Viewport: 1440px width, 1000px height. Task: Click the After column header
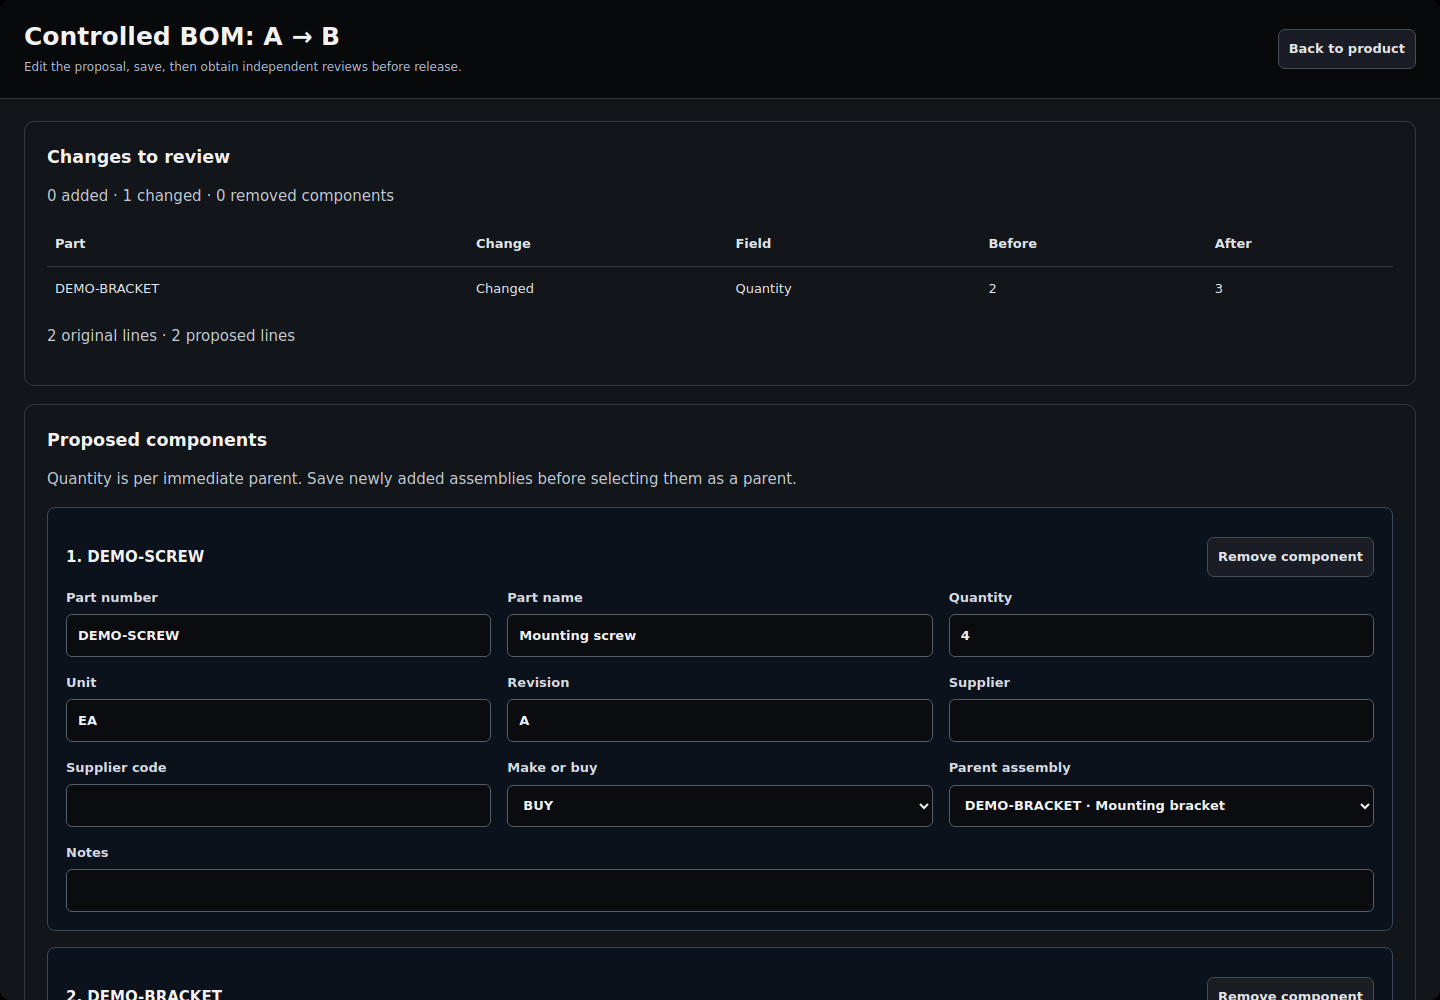pyautogui.click(x=1232, y=244)
